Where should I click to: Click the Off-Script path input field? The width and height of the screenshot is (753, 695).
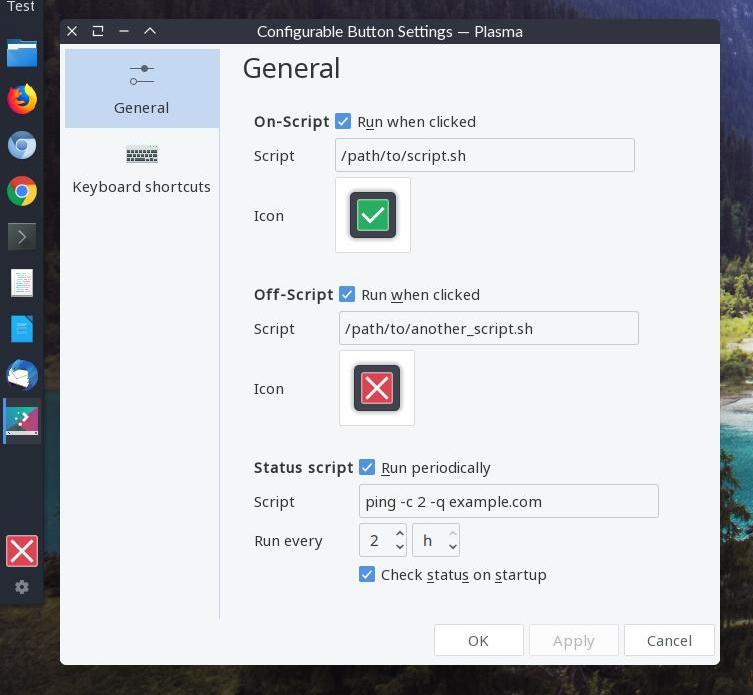488,328
